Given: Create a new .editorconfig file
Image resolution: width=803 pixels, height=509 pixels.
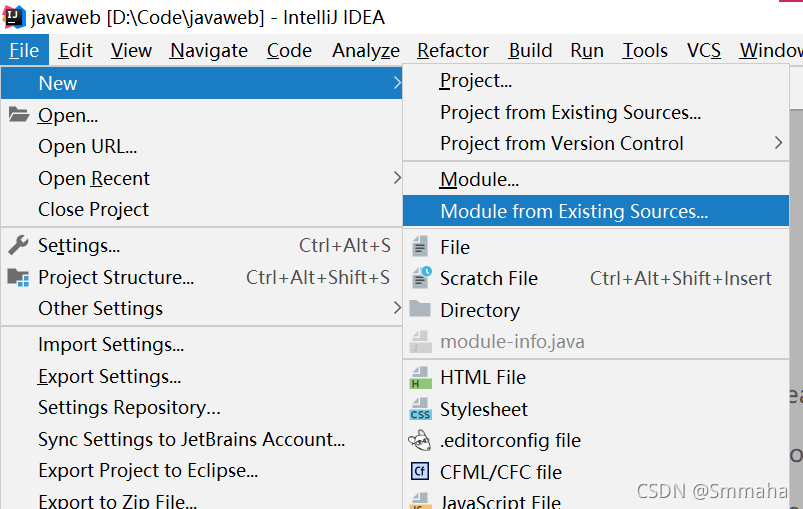Looking at the screenshot, I should click(596, 440).
